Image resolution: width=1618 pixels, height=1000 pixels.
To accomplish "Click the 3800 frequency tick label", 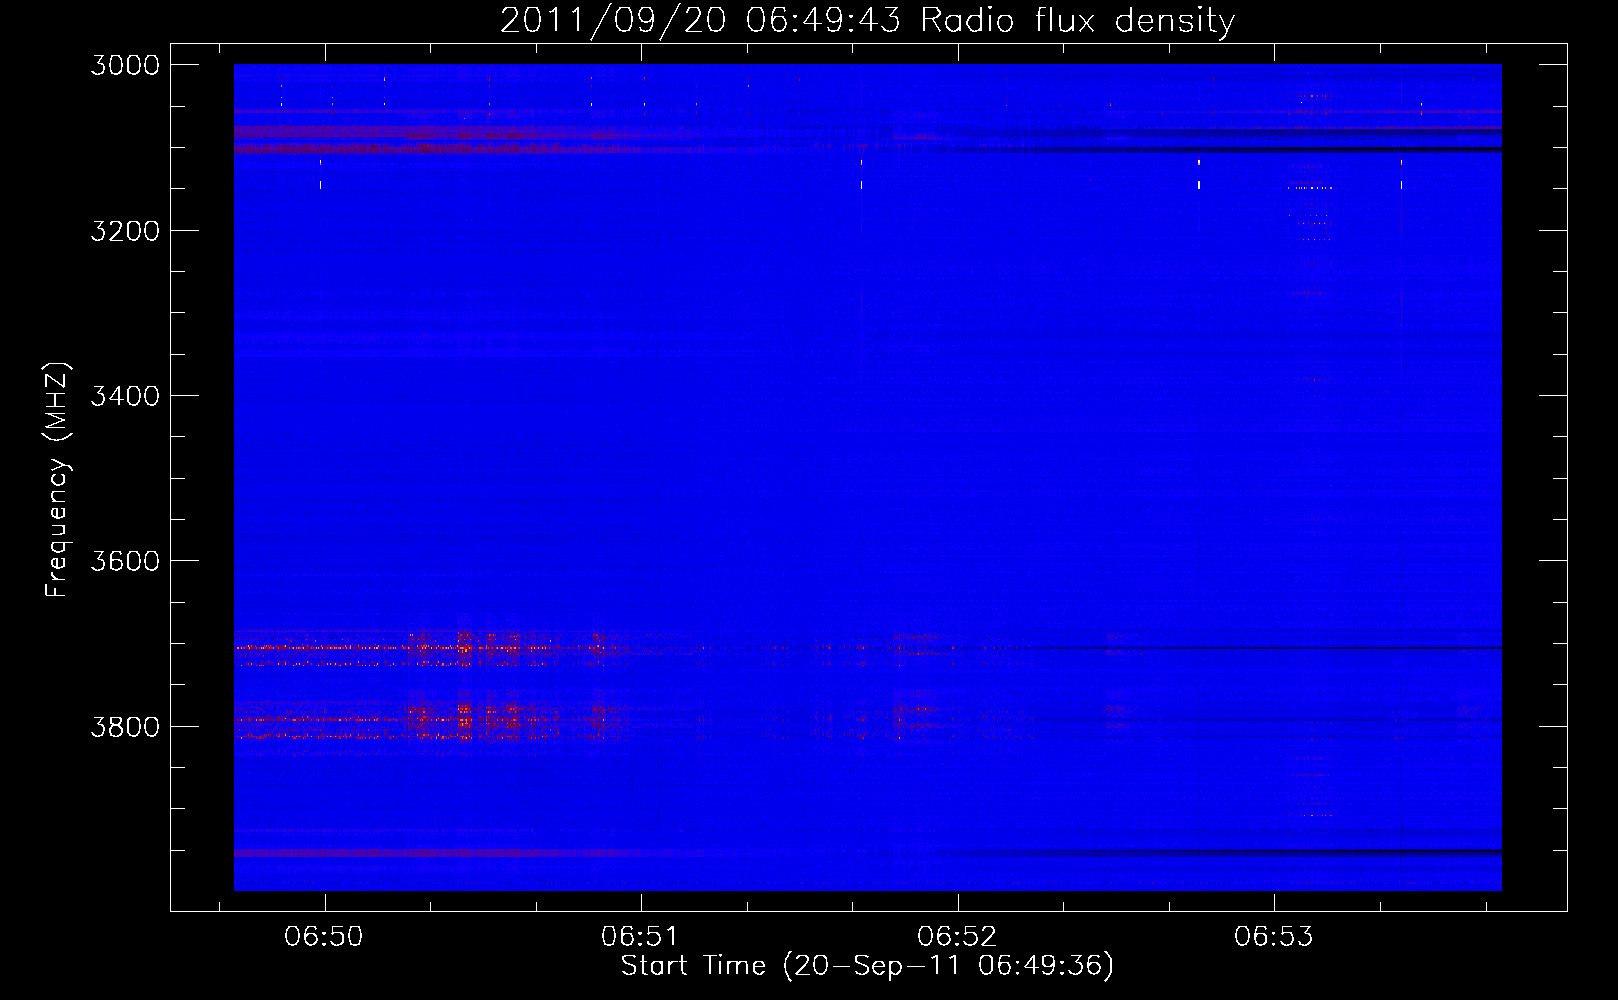I will pos(125,726).
